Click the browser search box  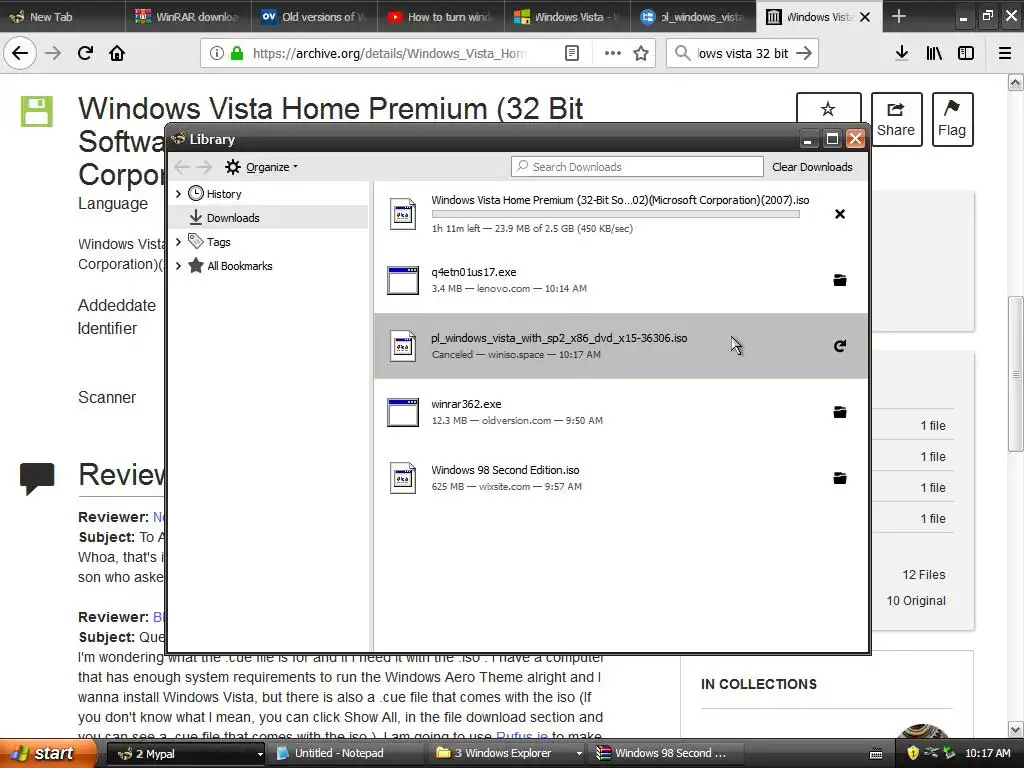click(x=742, y=53)
